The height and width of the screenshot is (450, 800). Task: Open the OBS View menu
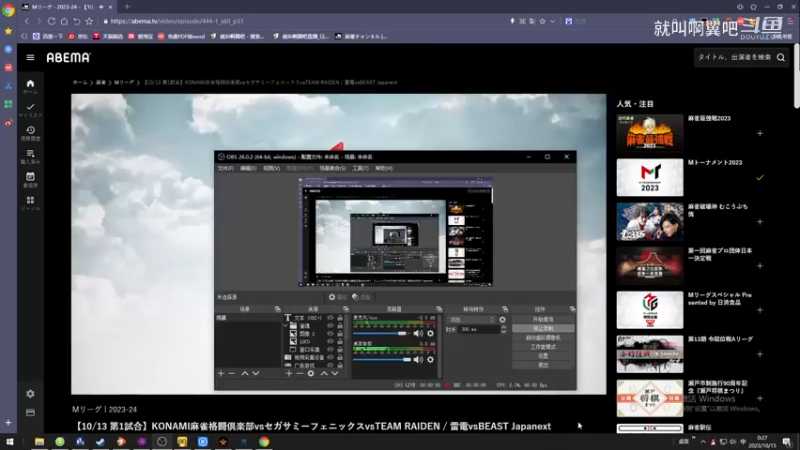pyautogui.click(x=271, y=168)
